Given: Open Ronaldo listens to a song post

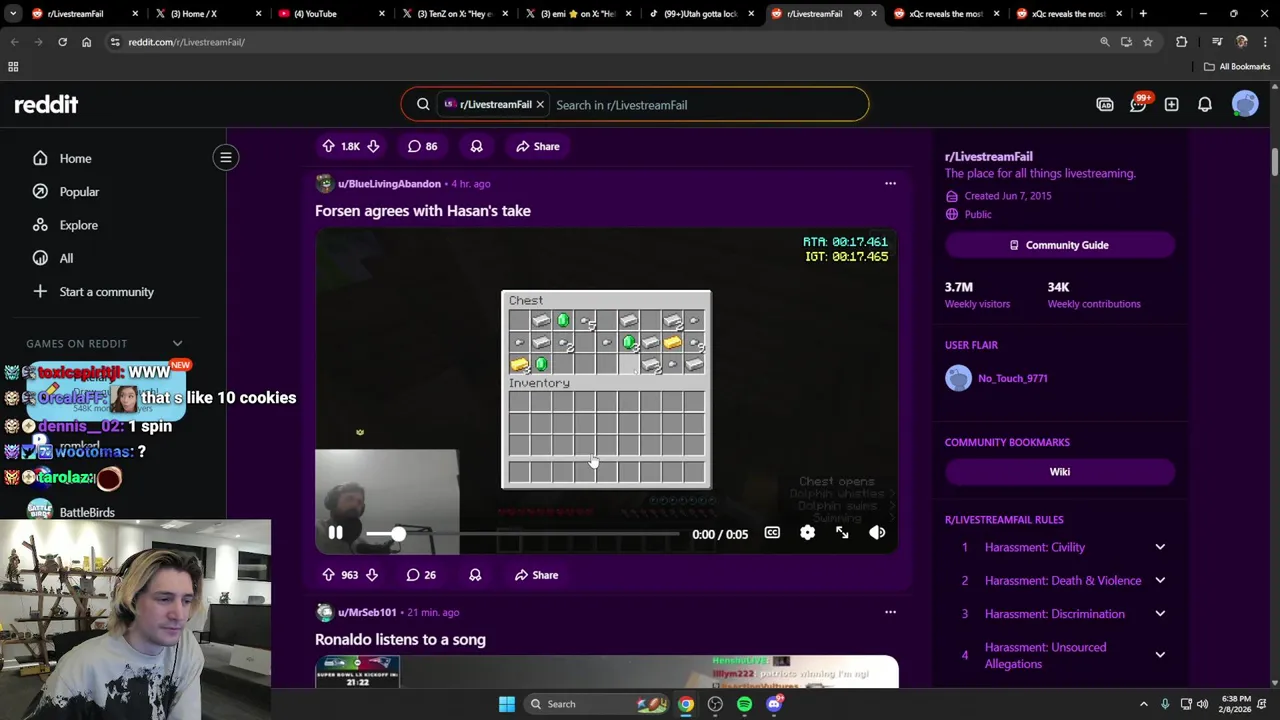Looking at the screenshot, I should click(400, 639).
